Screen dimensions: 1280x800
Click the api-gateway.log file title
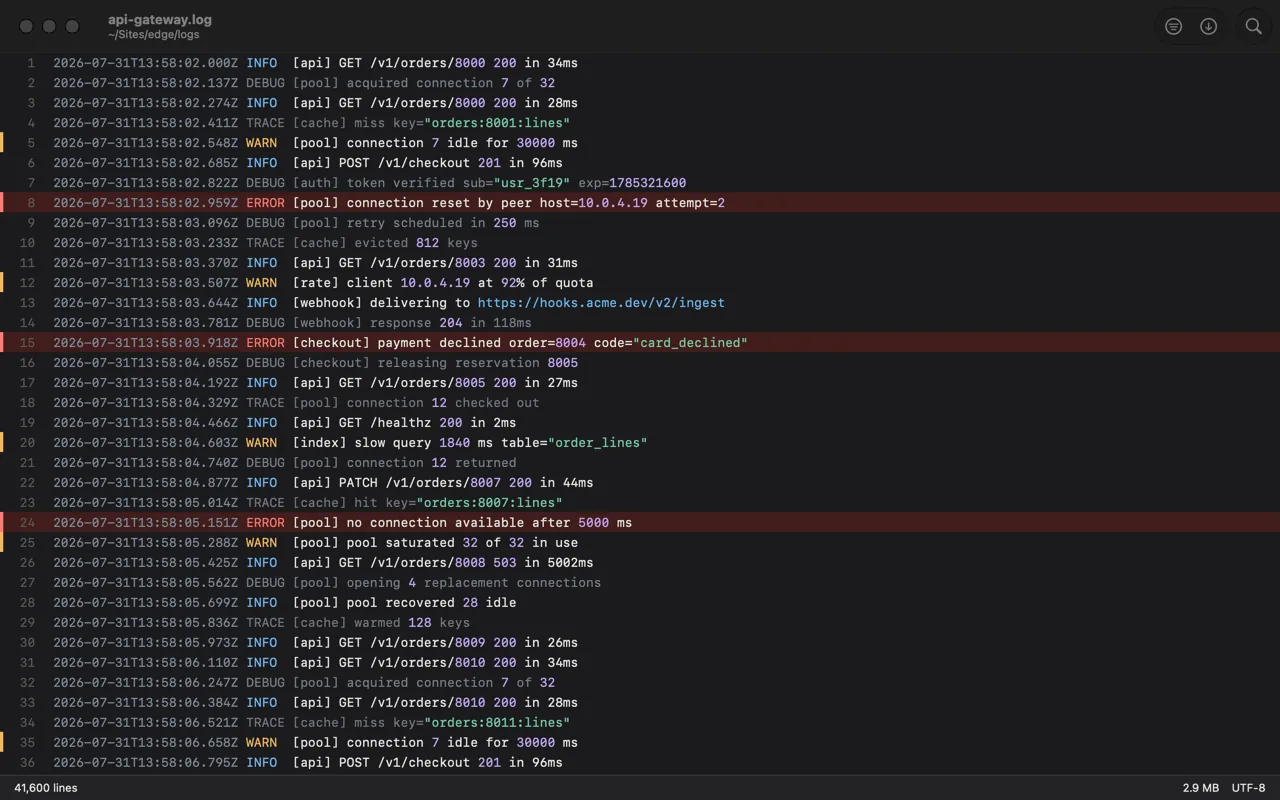pyautogui.click(x=160, y=19)
